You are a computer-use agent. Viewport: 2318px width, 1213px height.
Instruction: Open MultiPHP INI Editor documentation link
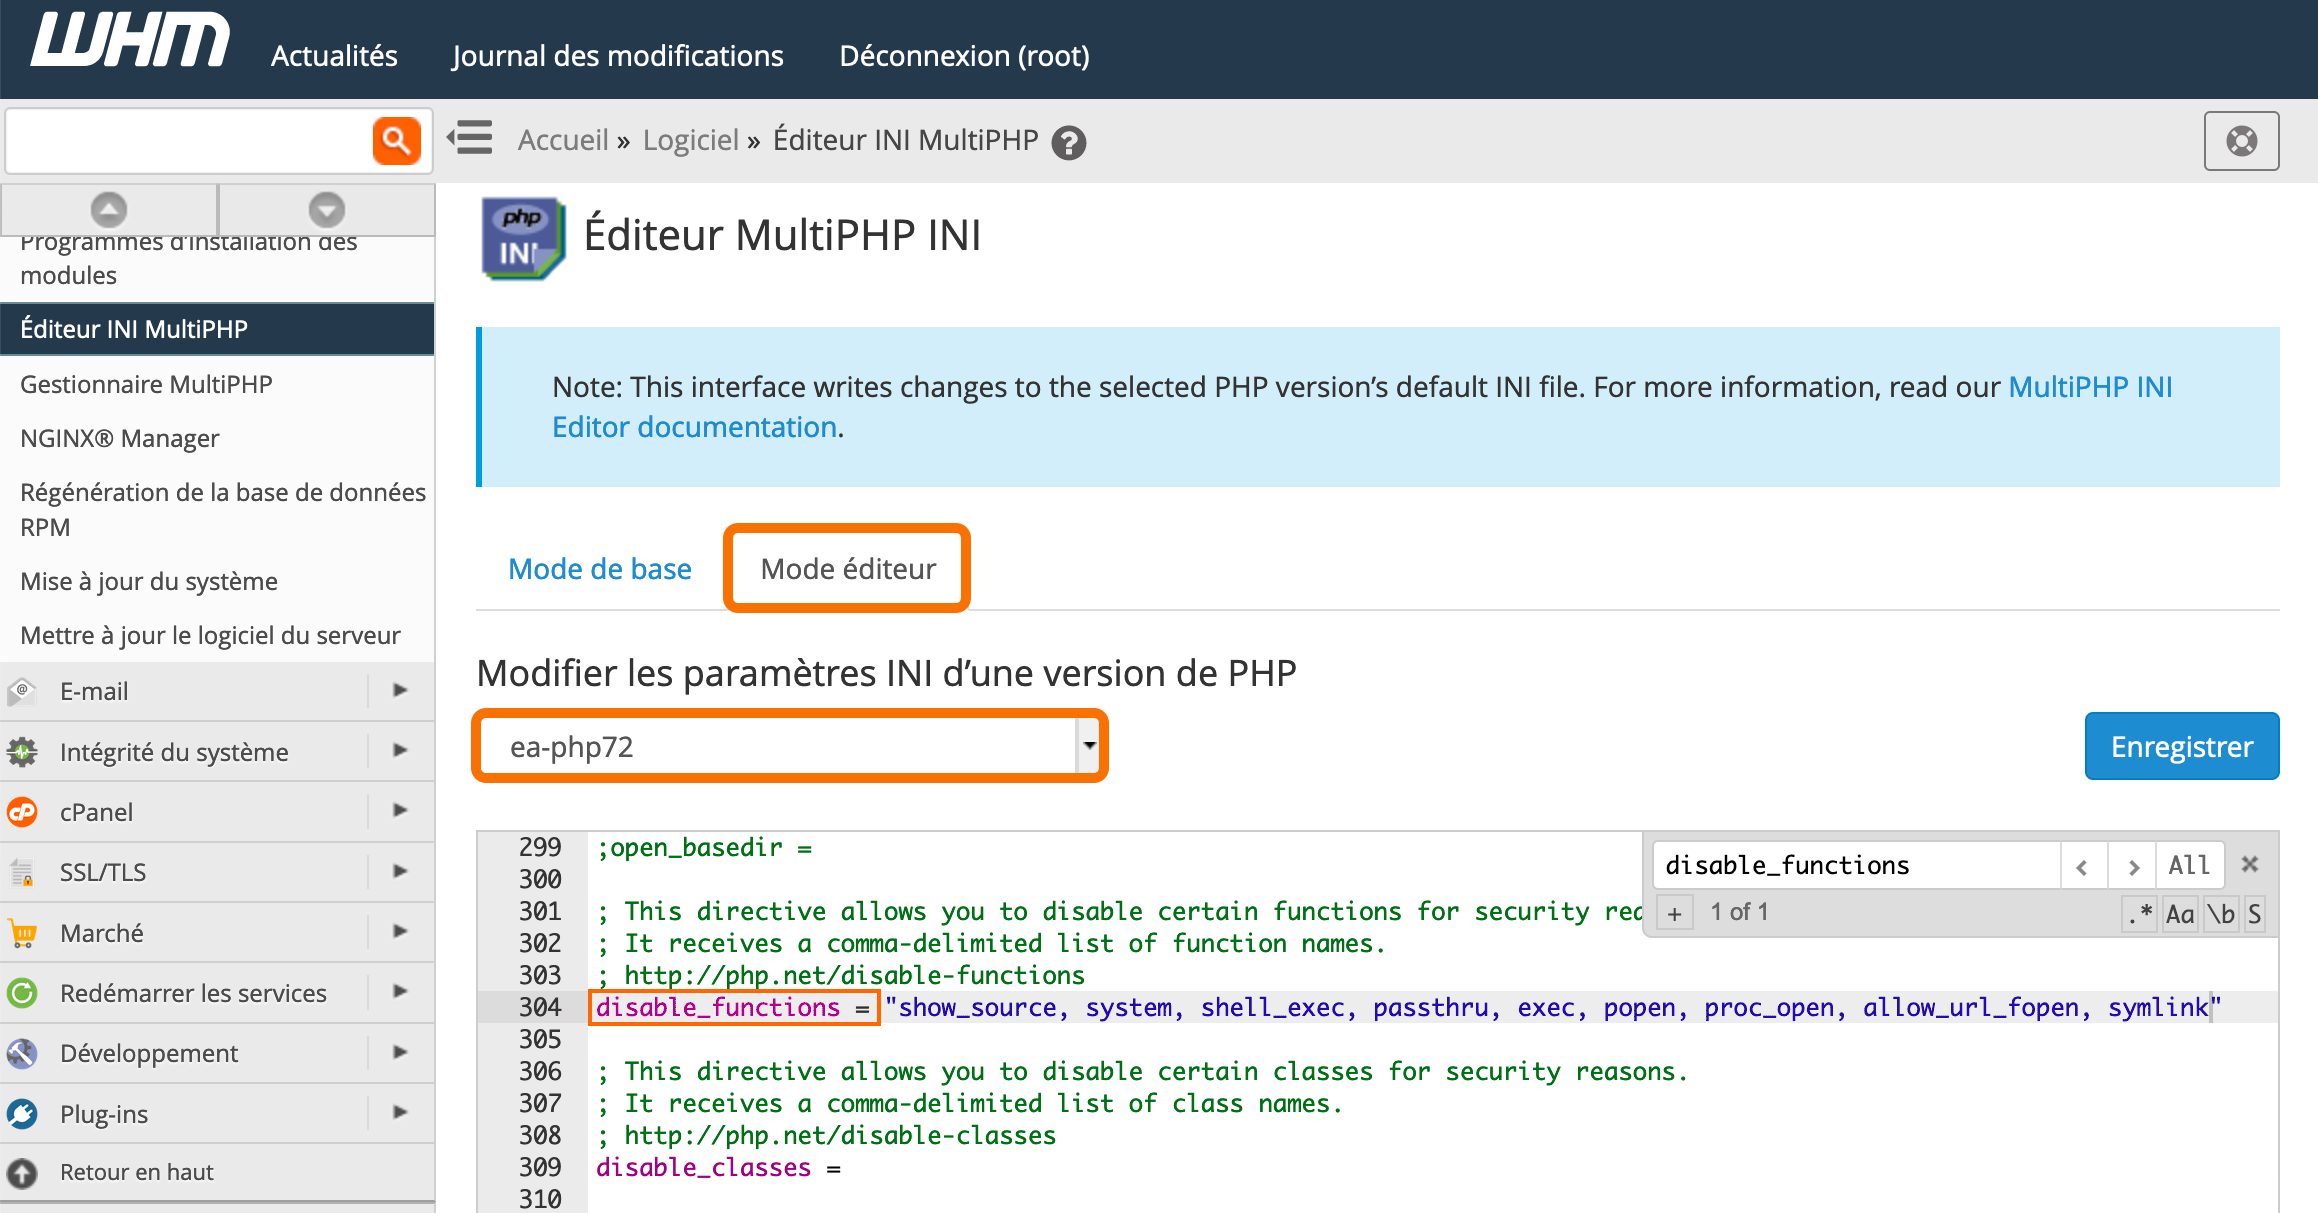(x=1362, y=407)
